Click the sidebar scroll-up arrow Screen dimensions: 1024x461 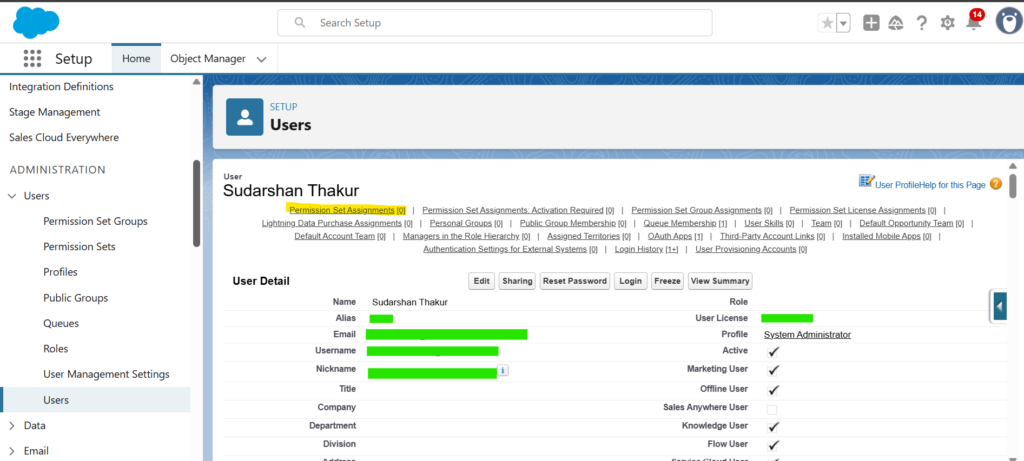click(x=196, y=82)
